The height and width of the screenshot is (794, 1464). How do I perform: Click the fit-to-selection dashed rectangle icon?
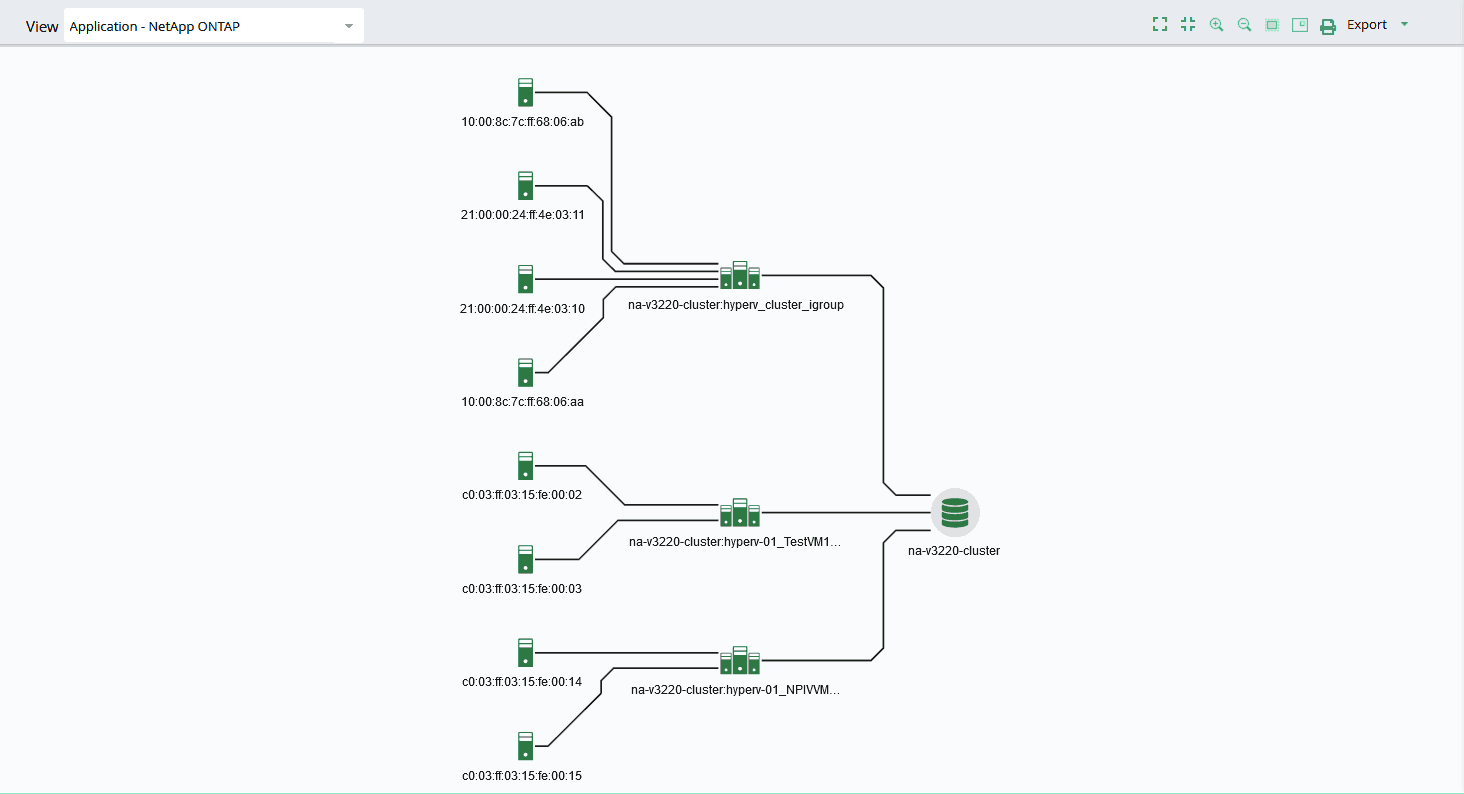coord(1272,25)
